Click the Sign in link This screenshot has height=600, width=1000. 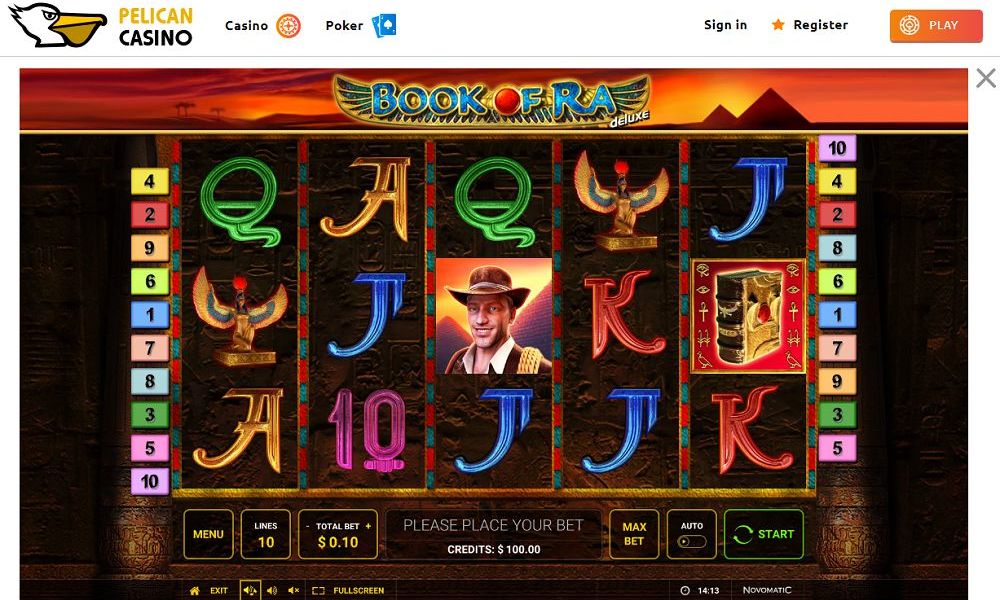(x=725, y=25)
